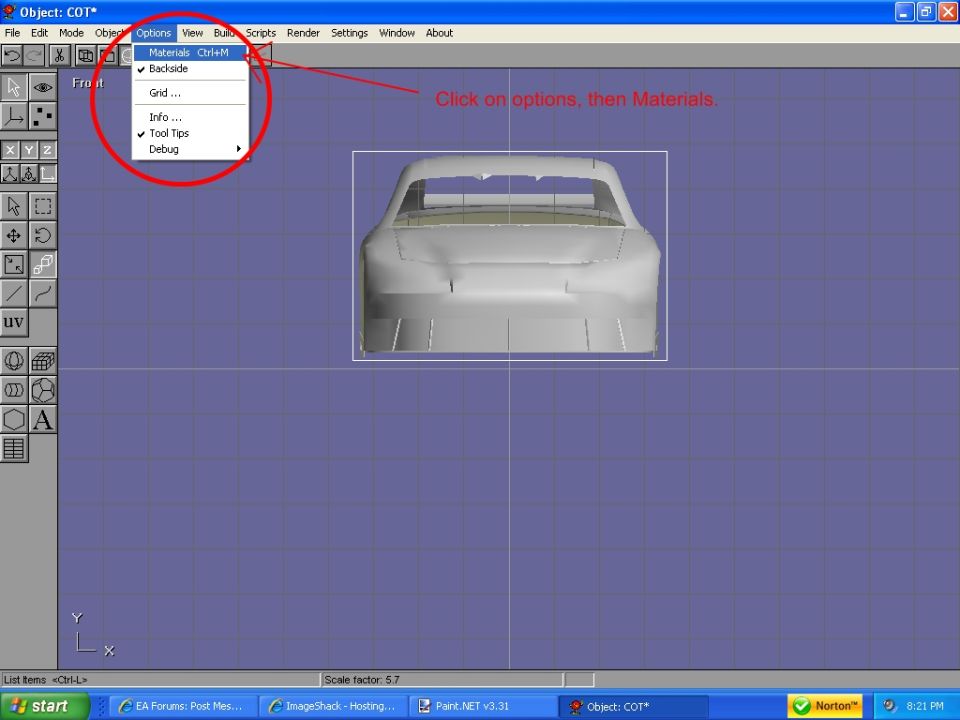The image size is (960, 720).
Task: Click 'Scale factor: 5.7' in status bar
Action: 362,680
